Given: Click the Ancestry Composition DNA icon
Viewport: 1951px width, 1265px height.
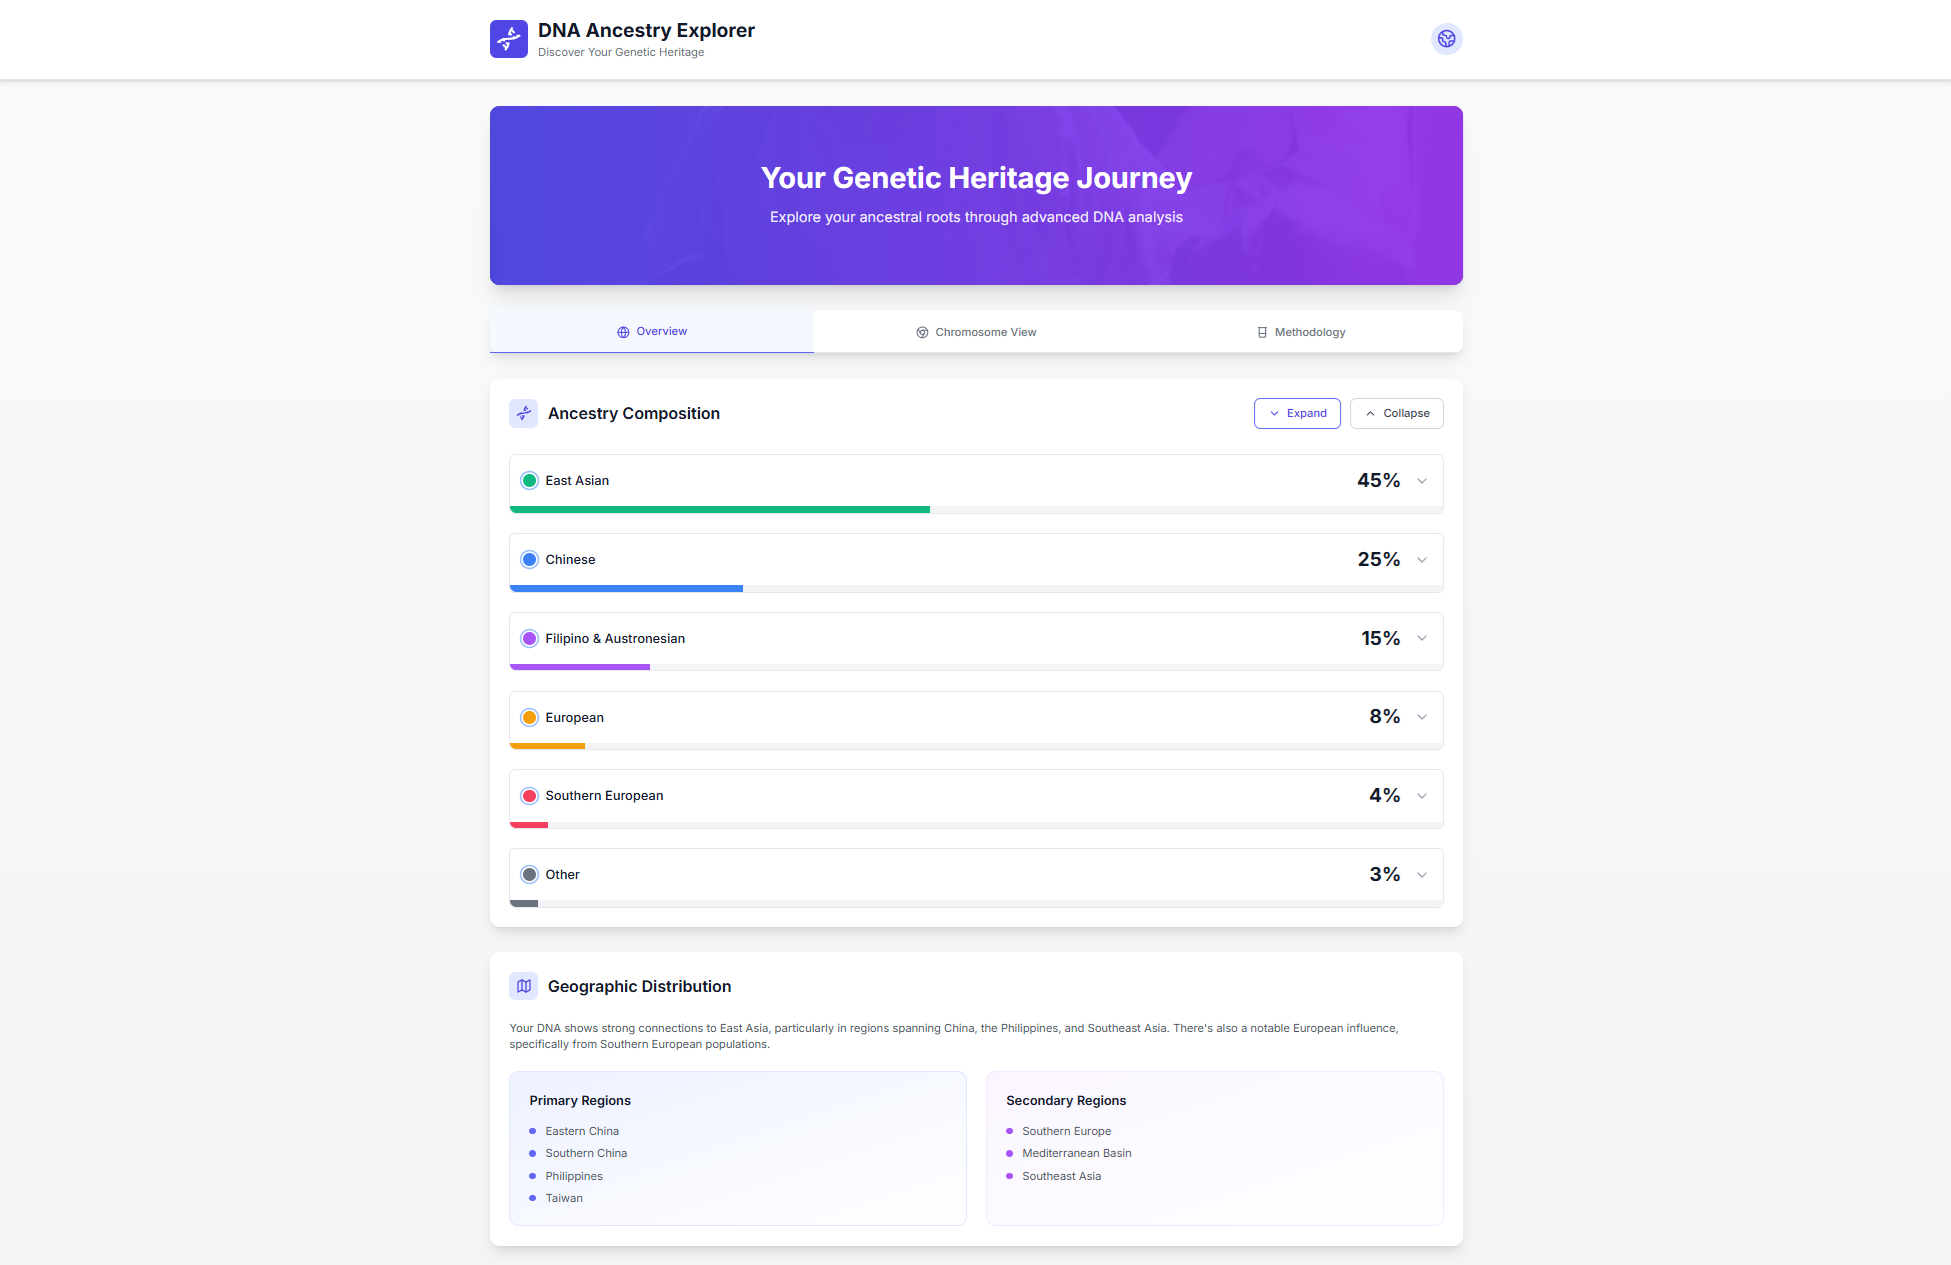Looking at the screenshot, I should 523,413.
